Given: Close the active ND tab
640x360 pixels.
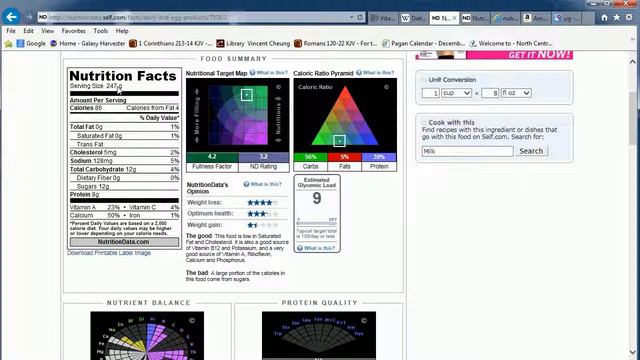Looking at the screenshot, I should [454, 18].
